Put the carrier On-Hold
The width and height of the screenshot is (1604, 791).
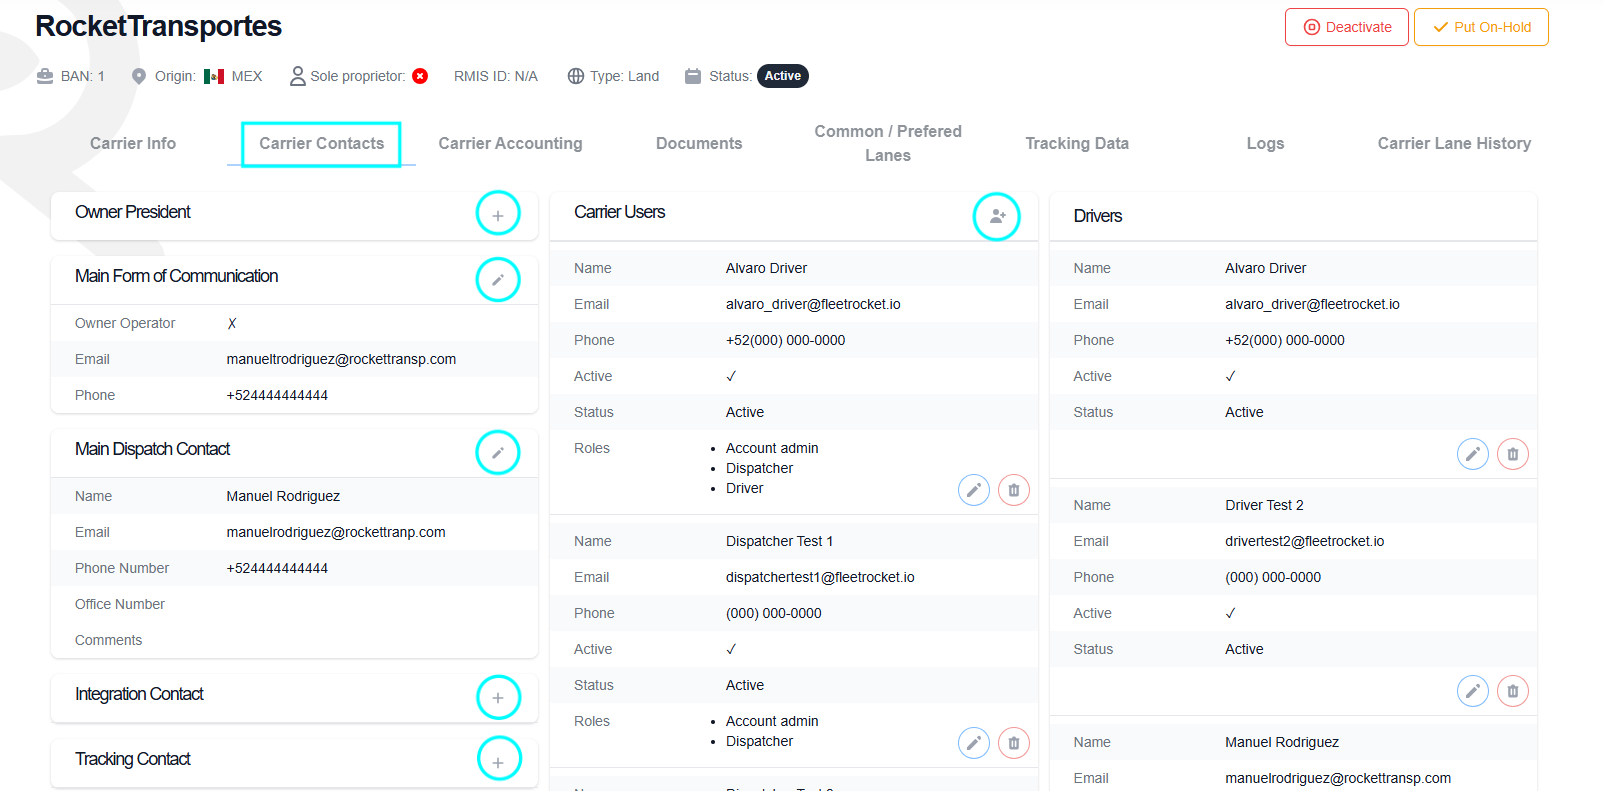tap(1481, 27)
